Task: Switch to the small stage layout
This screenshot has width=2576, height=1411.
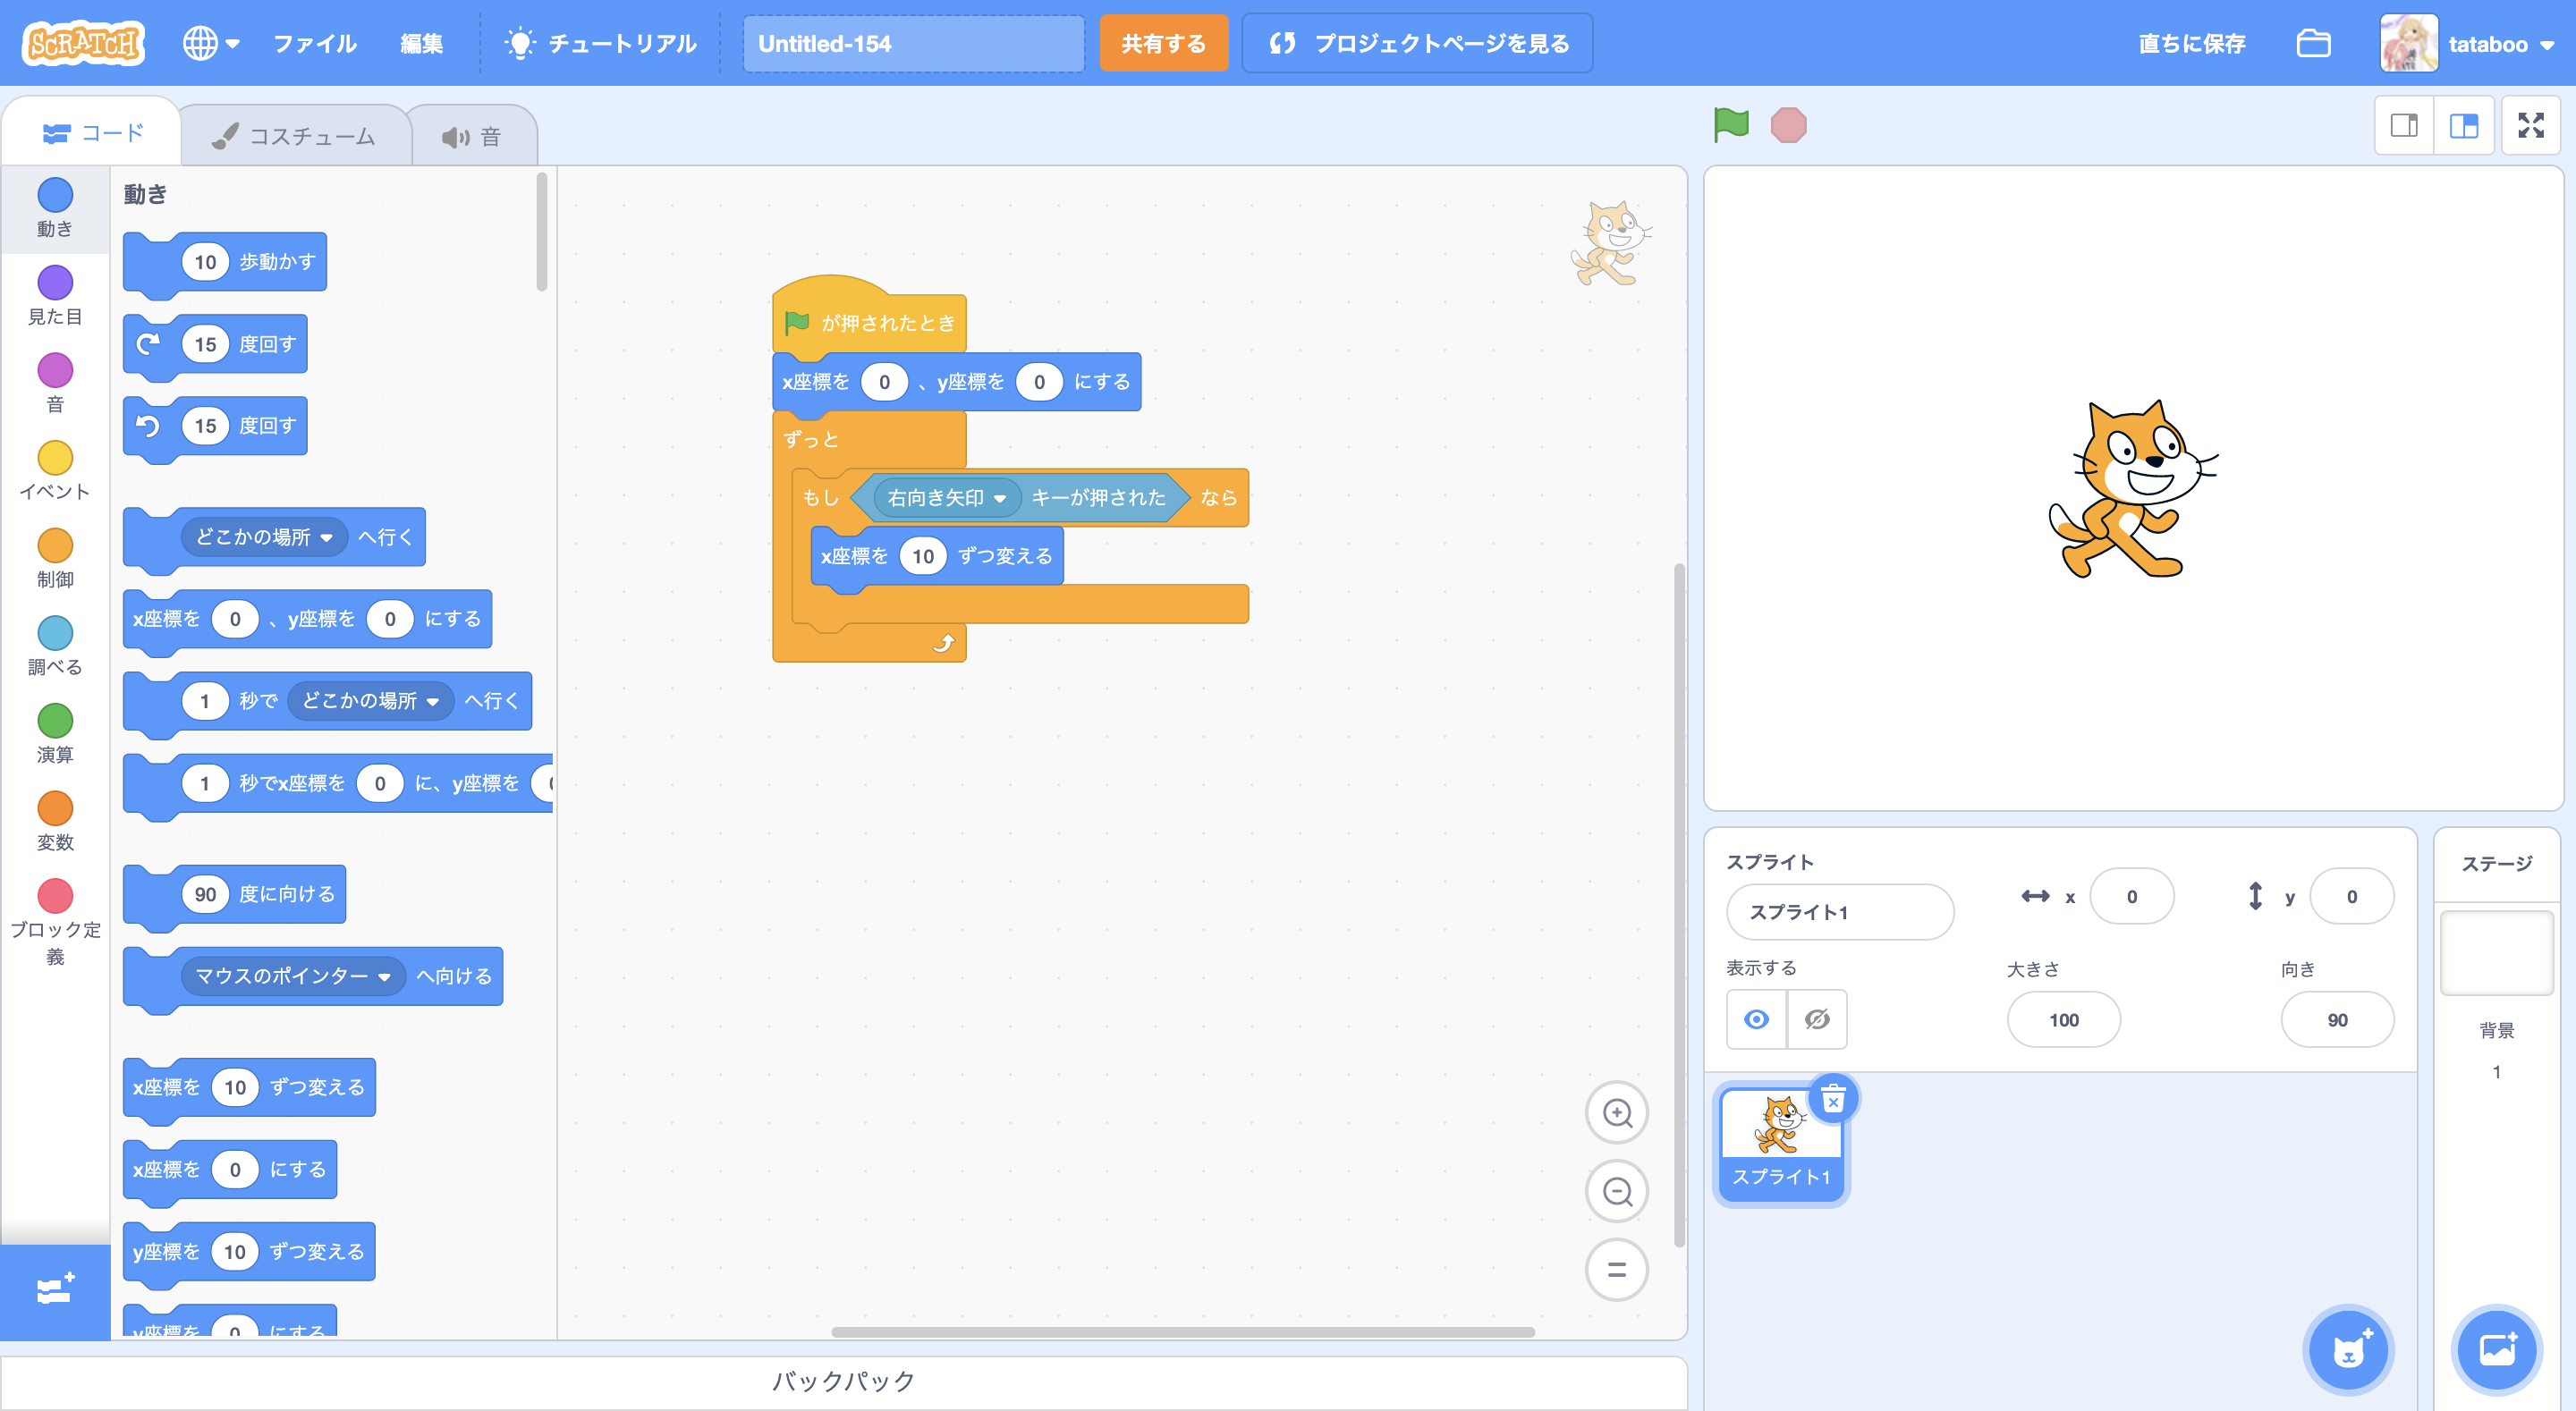Action: pos(2404,125)
